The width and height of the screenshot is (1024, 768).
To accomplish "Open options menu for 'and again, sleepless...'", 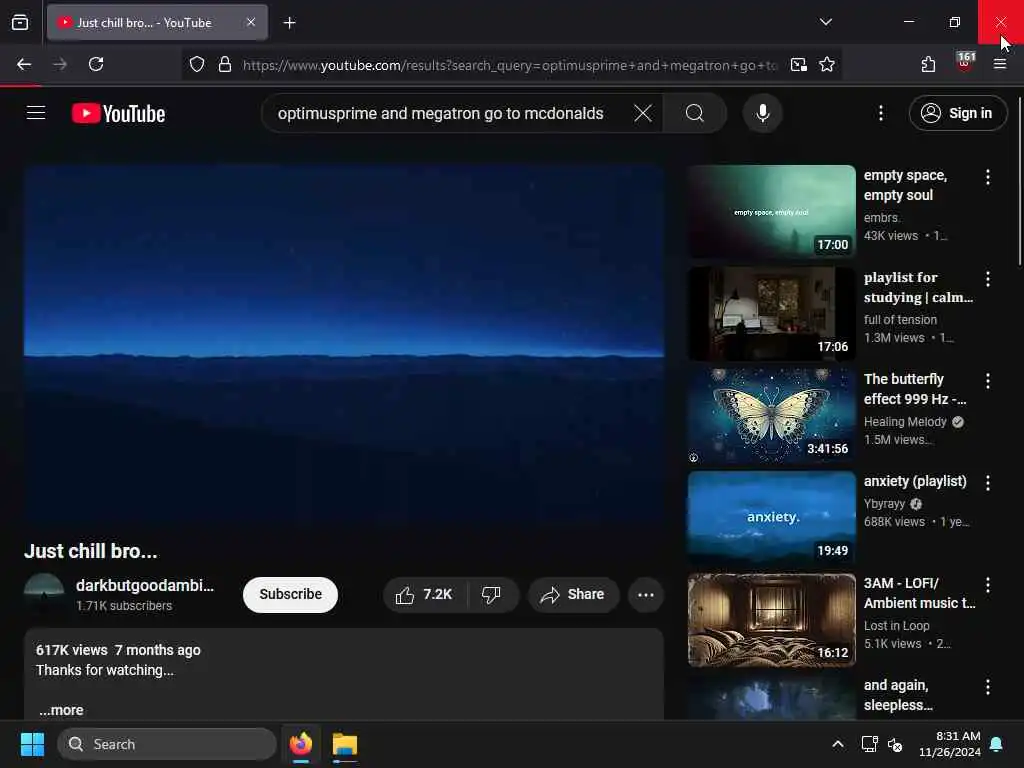I will point(987,686).
